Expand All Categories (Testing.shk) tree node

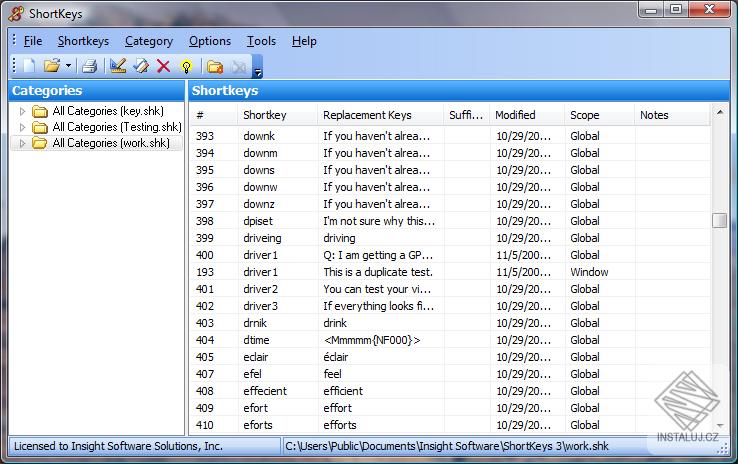[22, 127]
